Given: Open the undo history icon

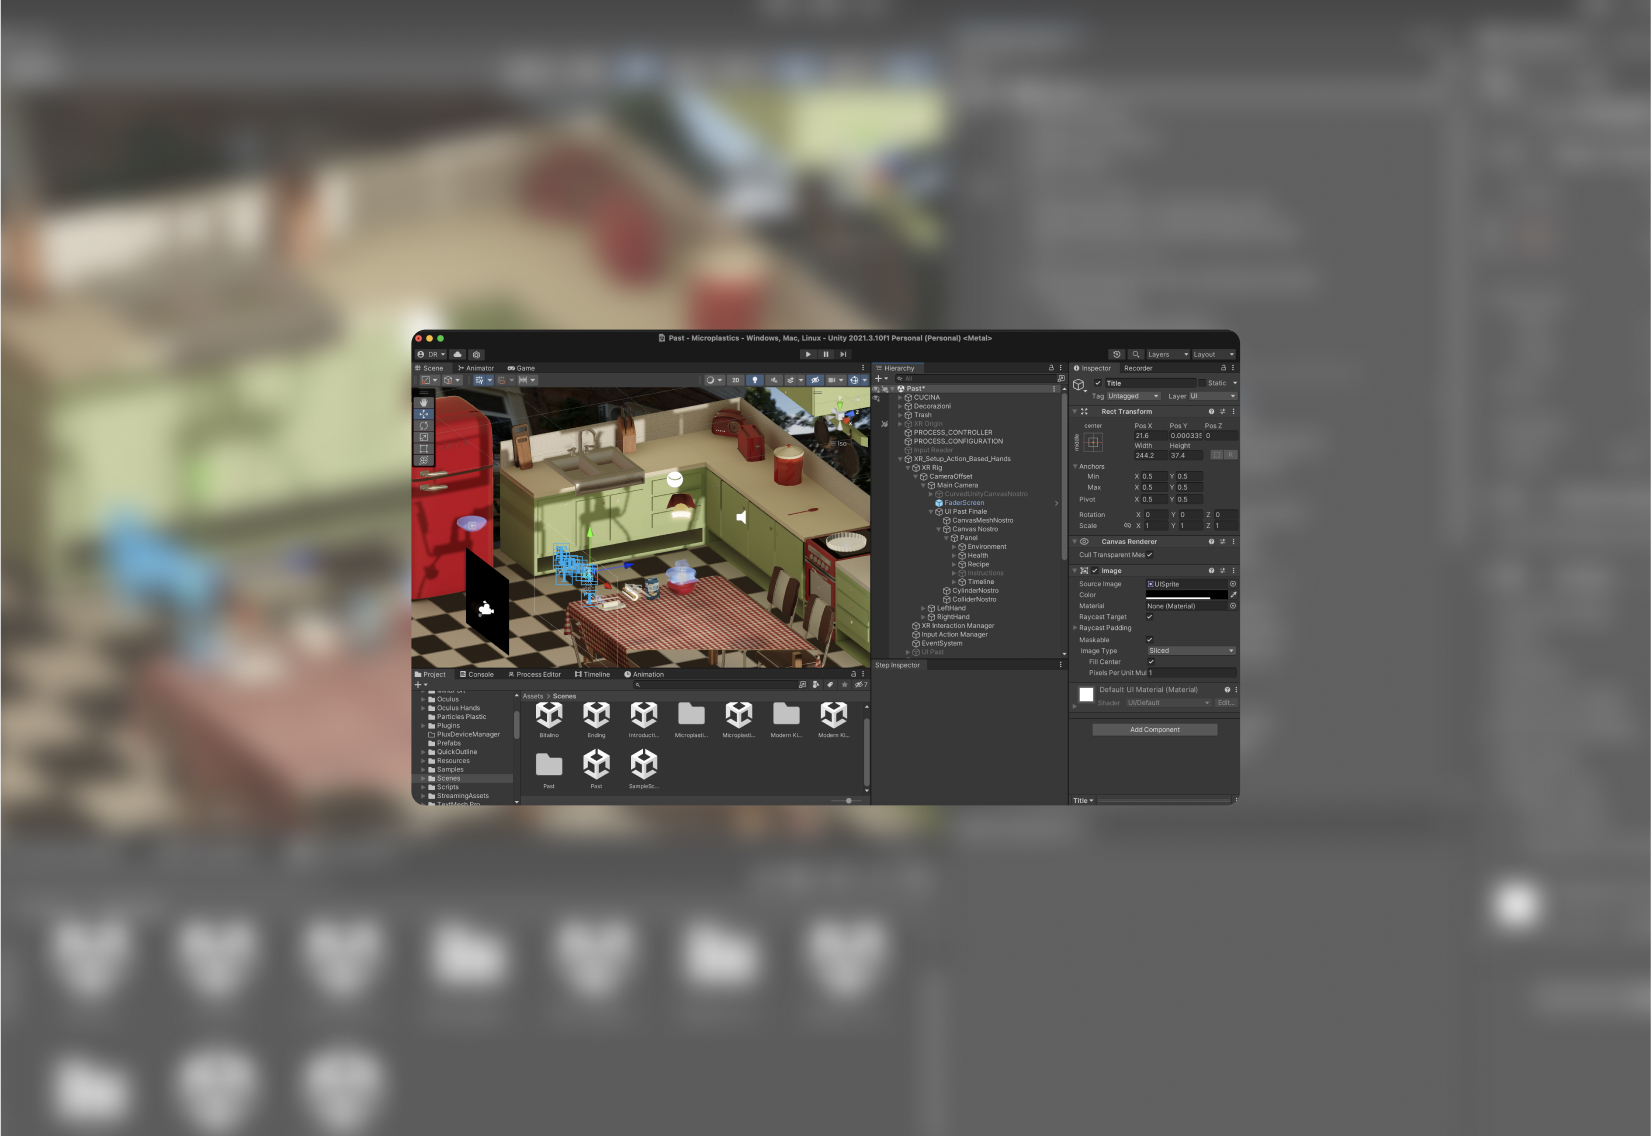Looking at the screenshot, I should click(x=1117, y=354).
